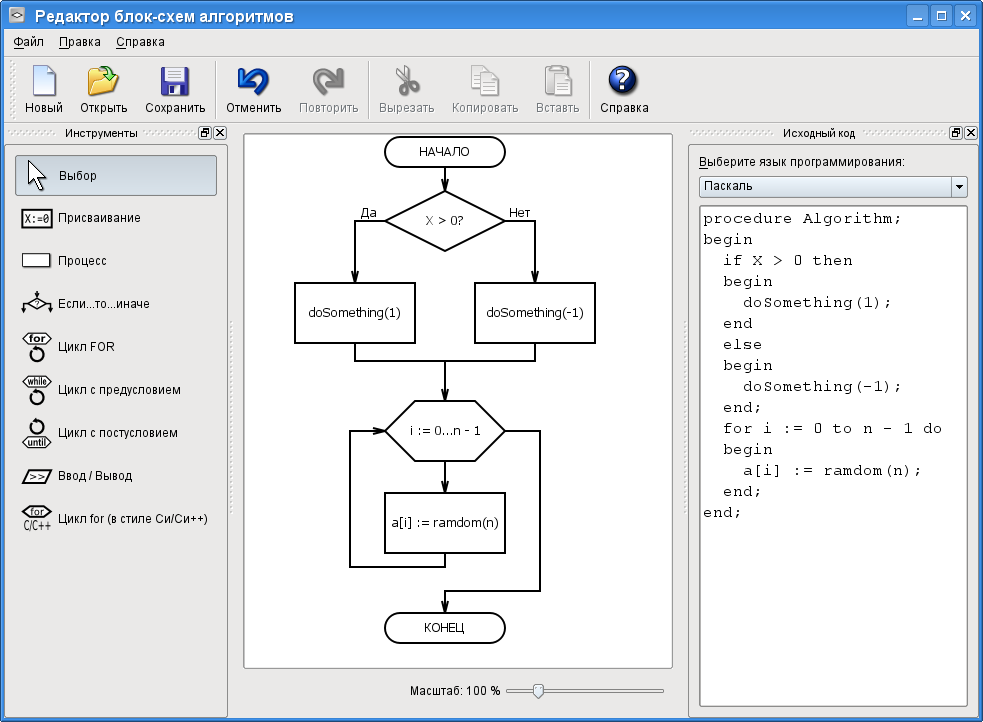The width and height of the screenshot is (983, 722).
Task: Save the diagram with Сохранить
Action: 175,89
